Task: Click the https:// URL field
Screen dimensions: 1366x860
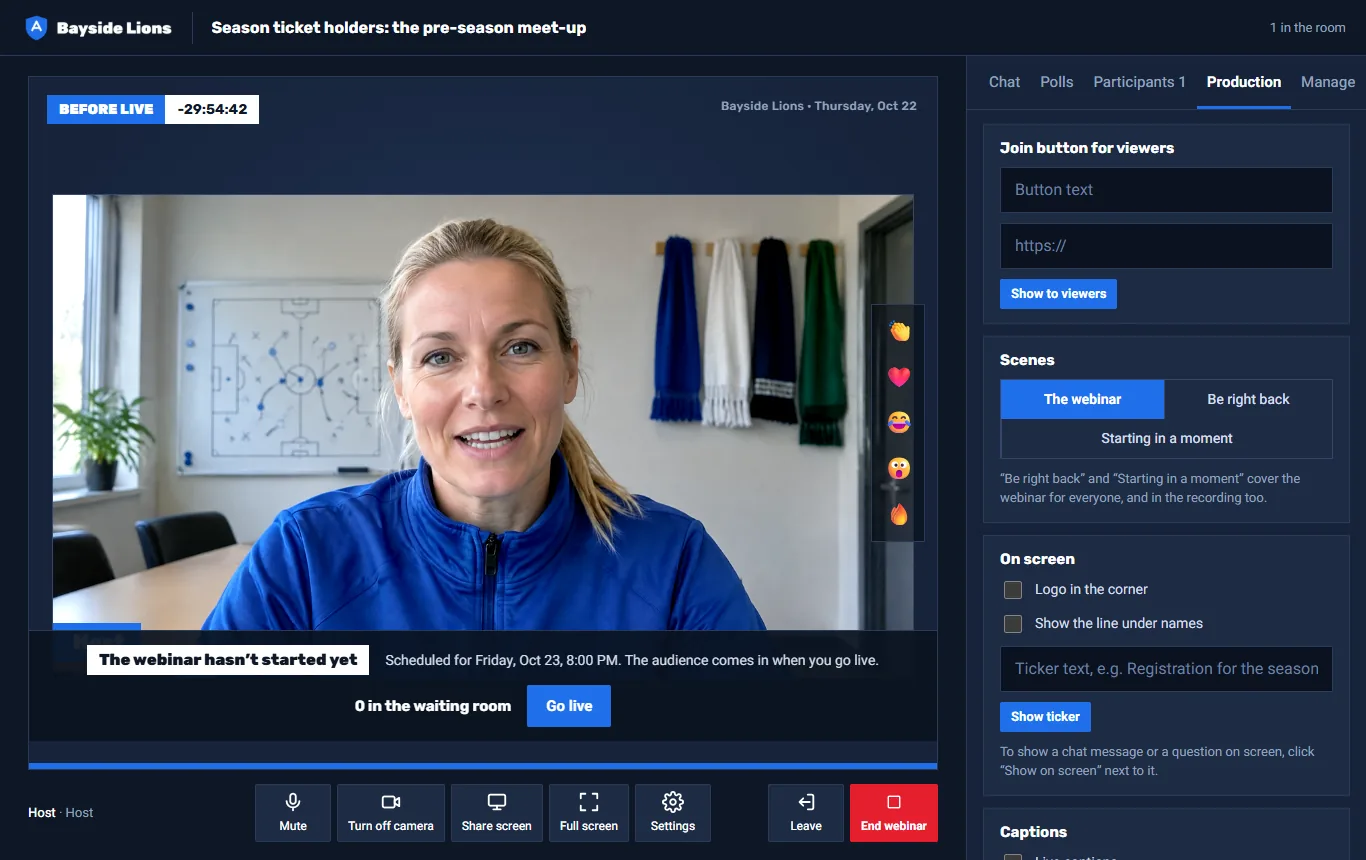Action: pos(1166,246)
